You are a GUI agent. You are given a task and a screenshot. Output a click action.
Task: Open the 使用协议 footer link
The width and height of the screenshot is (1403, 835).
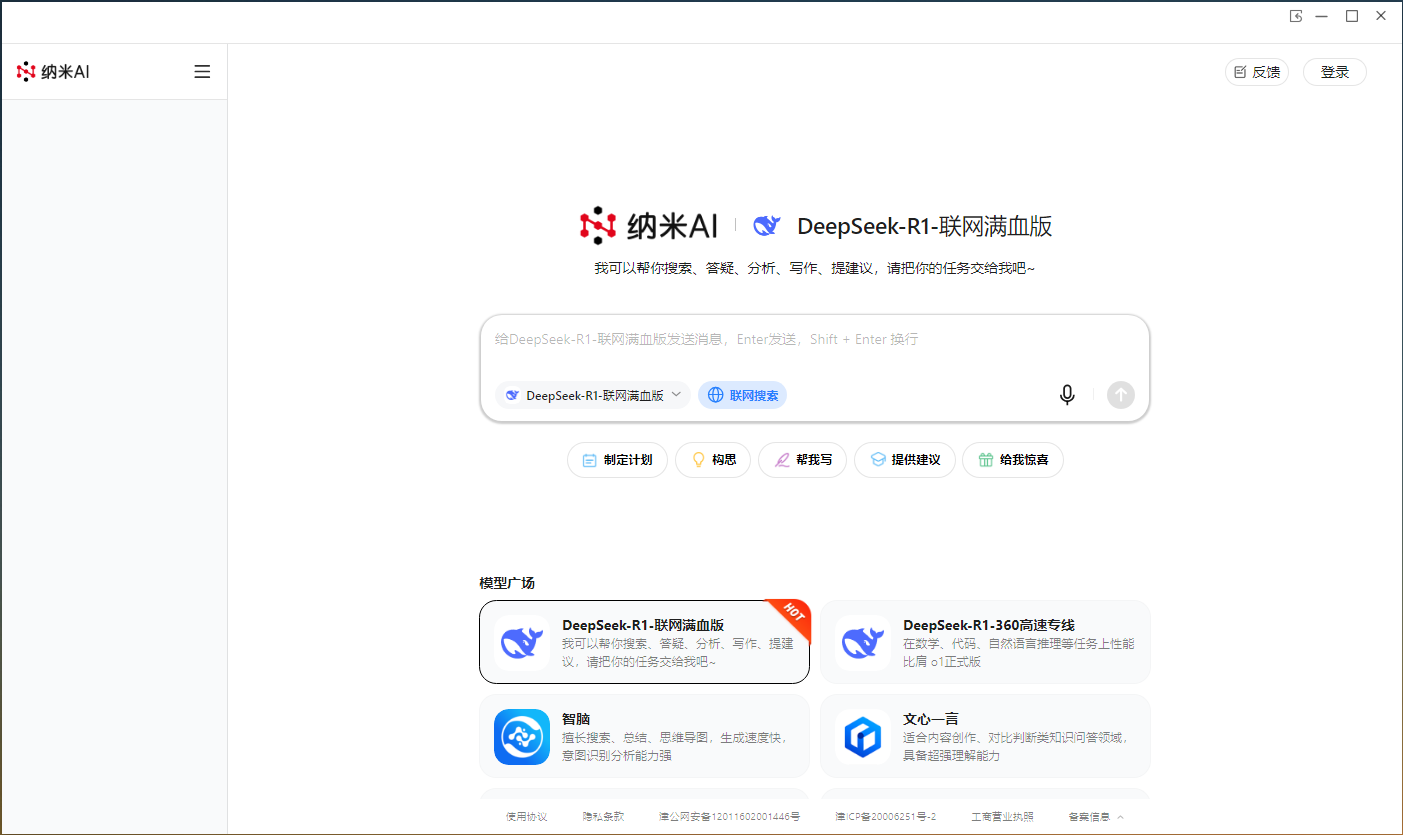point(526,817)
